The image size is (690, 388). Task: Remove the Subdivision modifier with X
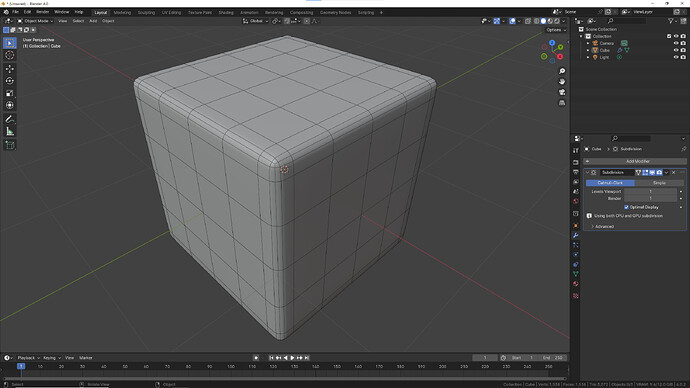point(674,172)
